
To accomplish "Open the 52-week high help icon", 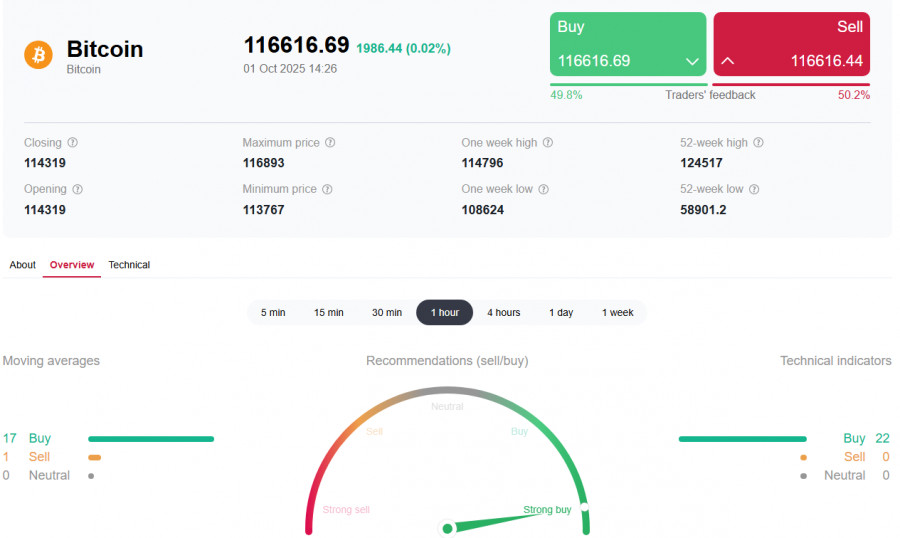I will click(x=758, y=142).
